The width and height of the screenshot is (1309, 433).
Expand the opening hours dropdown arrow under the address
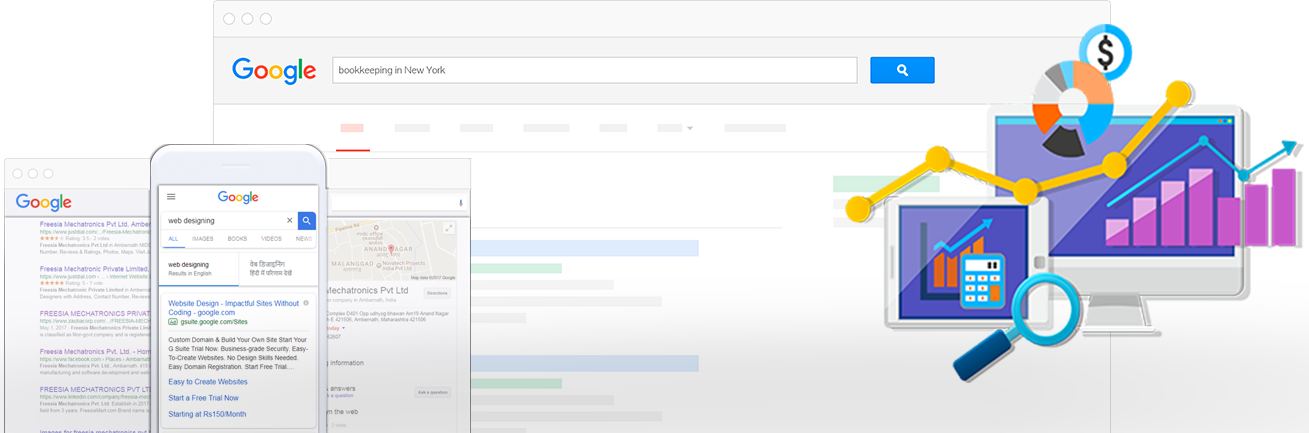344,328
